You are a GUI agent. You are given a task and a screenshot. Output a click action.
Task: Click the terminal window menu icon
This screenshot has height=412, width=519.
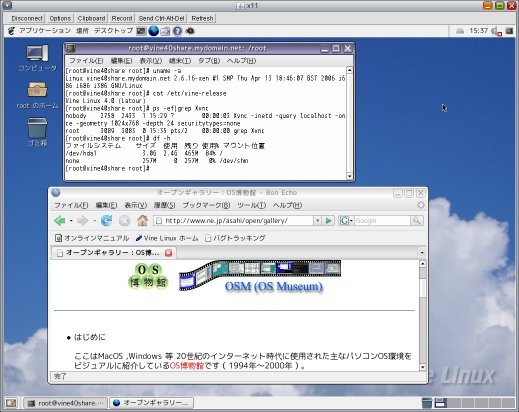point(70,48)
